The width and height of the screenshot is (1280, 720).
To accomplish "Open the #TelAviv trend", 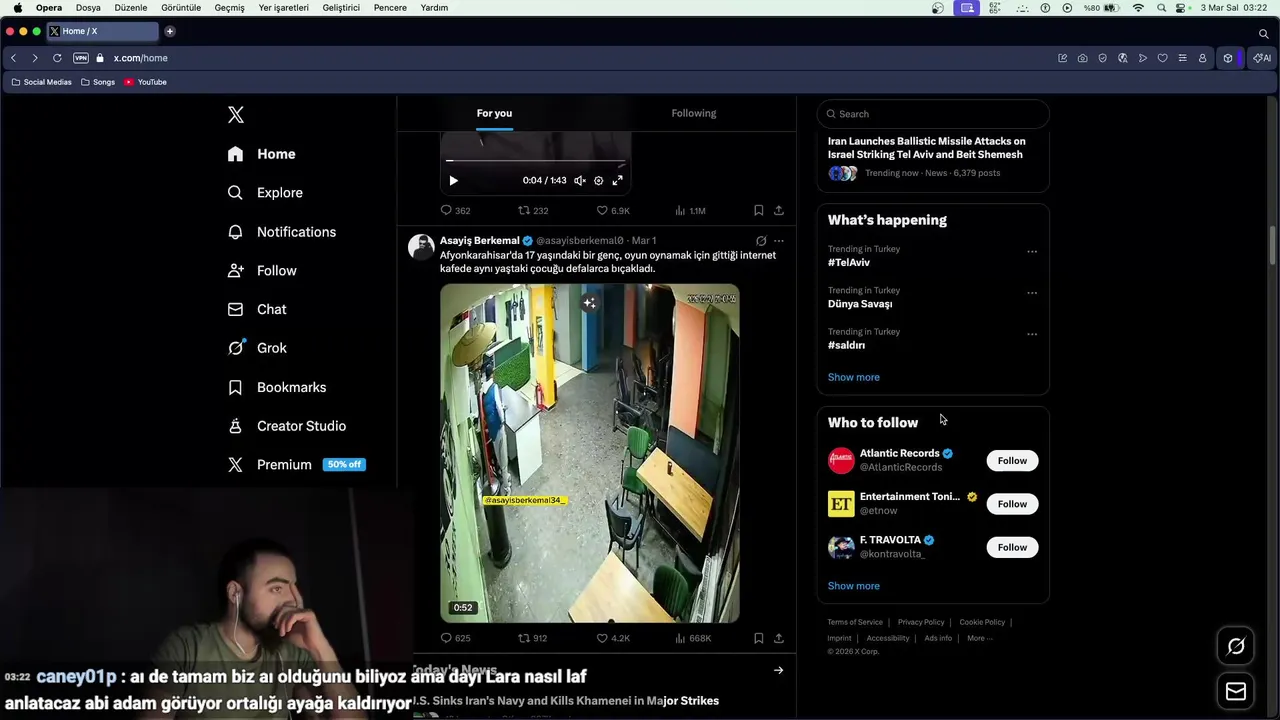I will [x=849, y=263].
